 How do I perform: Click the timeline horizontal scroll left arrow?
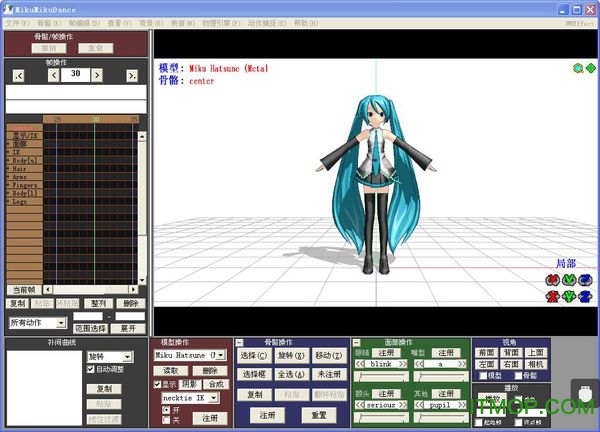pos(47,289)
